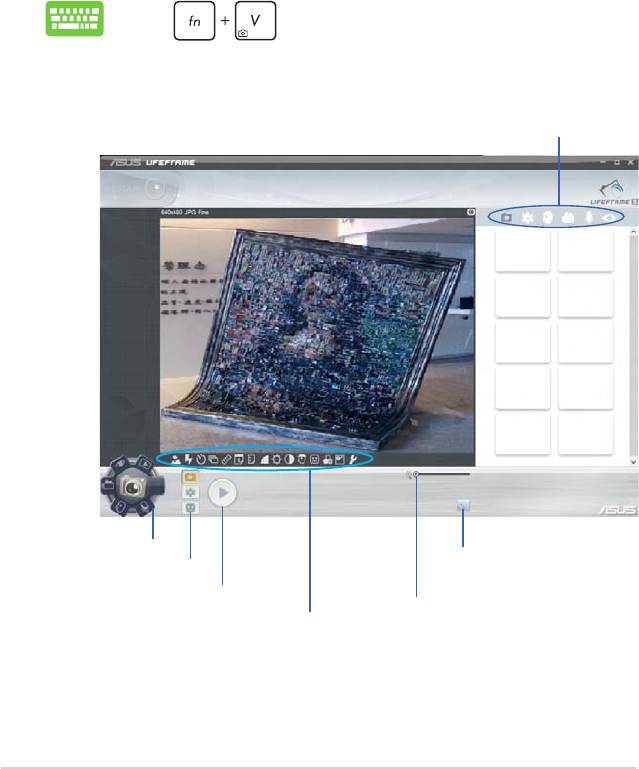Minimize the LifeFrame window

(x=603, y=162)
